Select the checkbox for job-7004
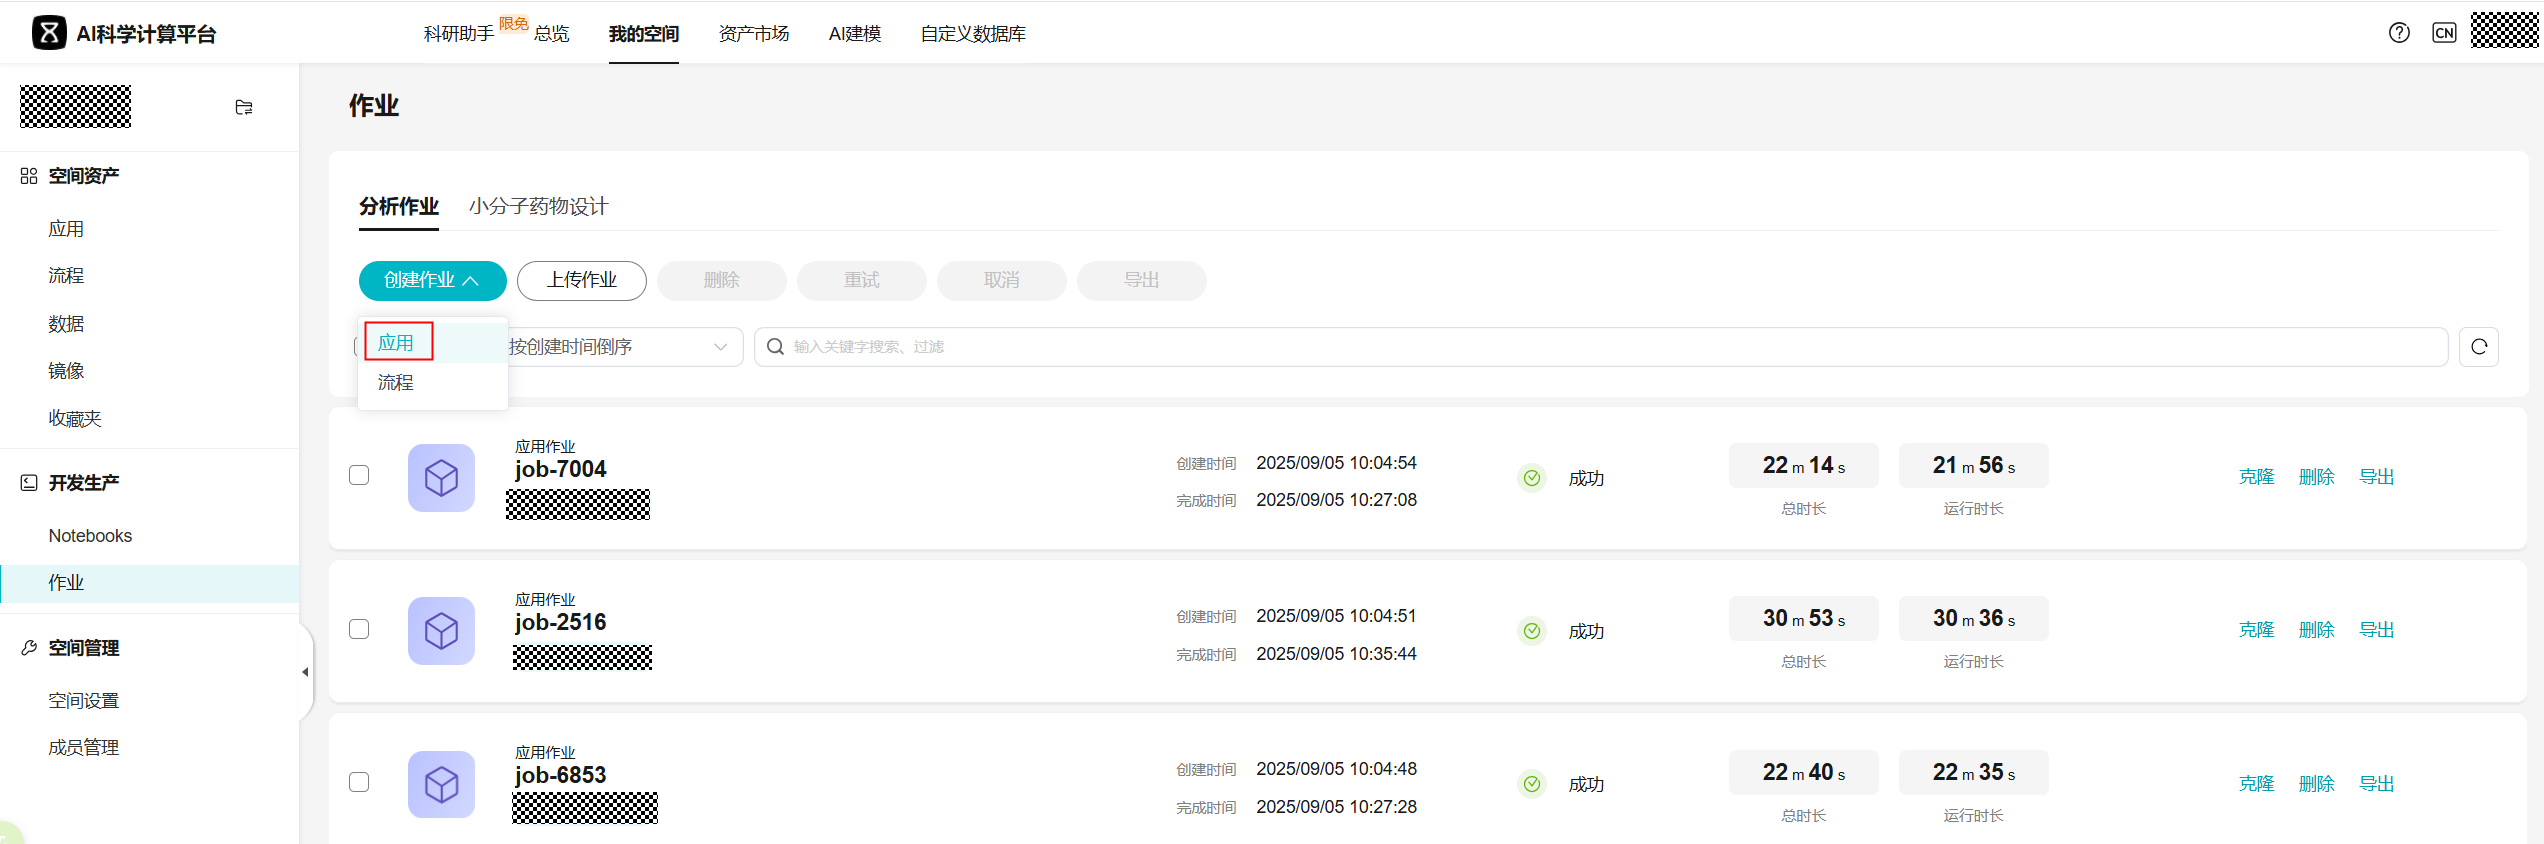2544x844 pixels. [359, 475]
